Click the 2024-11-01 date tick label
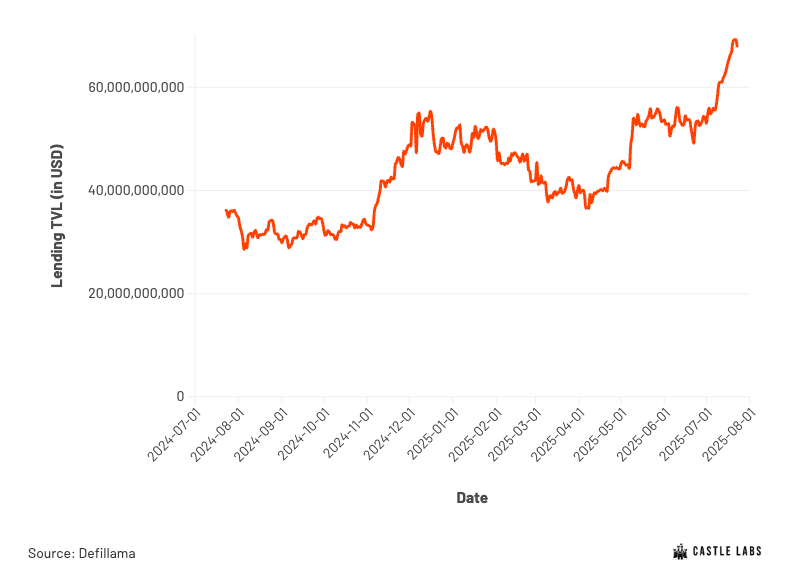This screenshot has width=794, height=575. 347,435
